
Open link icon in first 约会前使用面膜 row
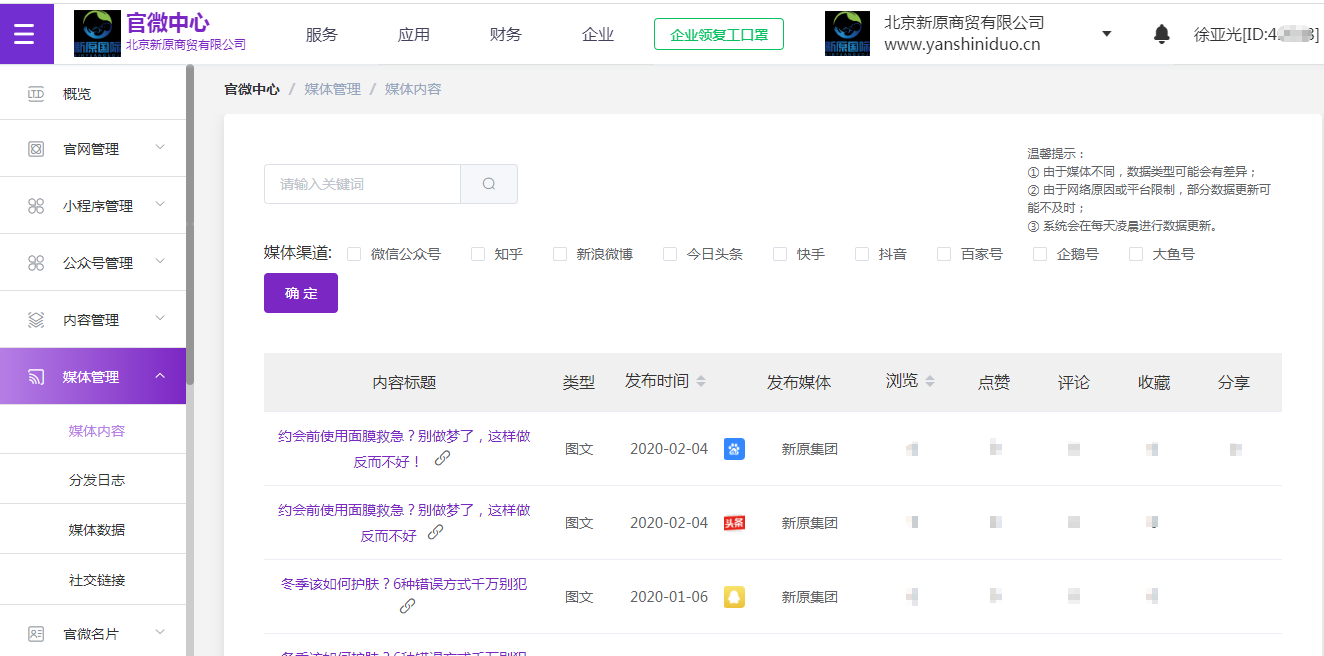pos(442,458)
